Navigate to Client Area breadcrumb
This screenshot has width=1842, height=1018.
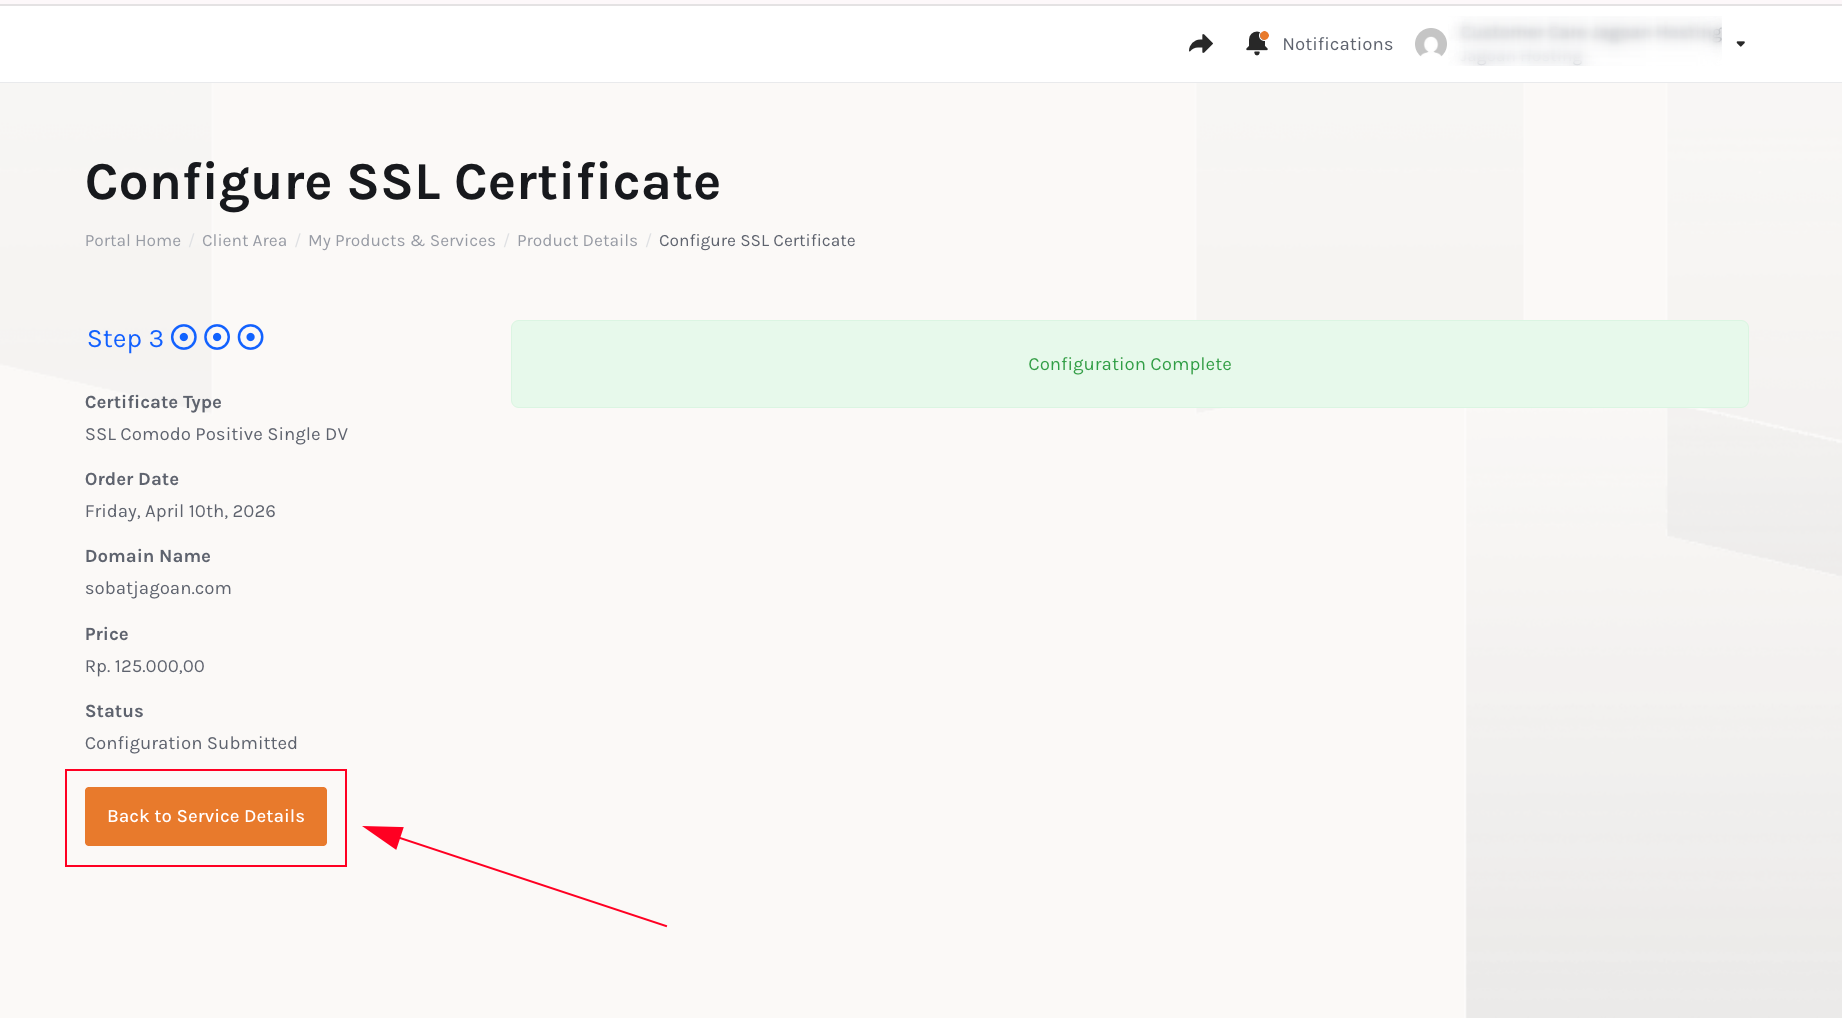tap(244, 241)
